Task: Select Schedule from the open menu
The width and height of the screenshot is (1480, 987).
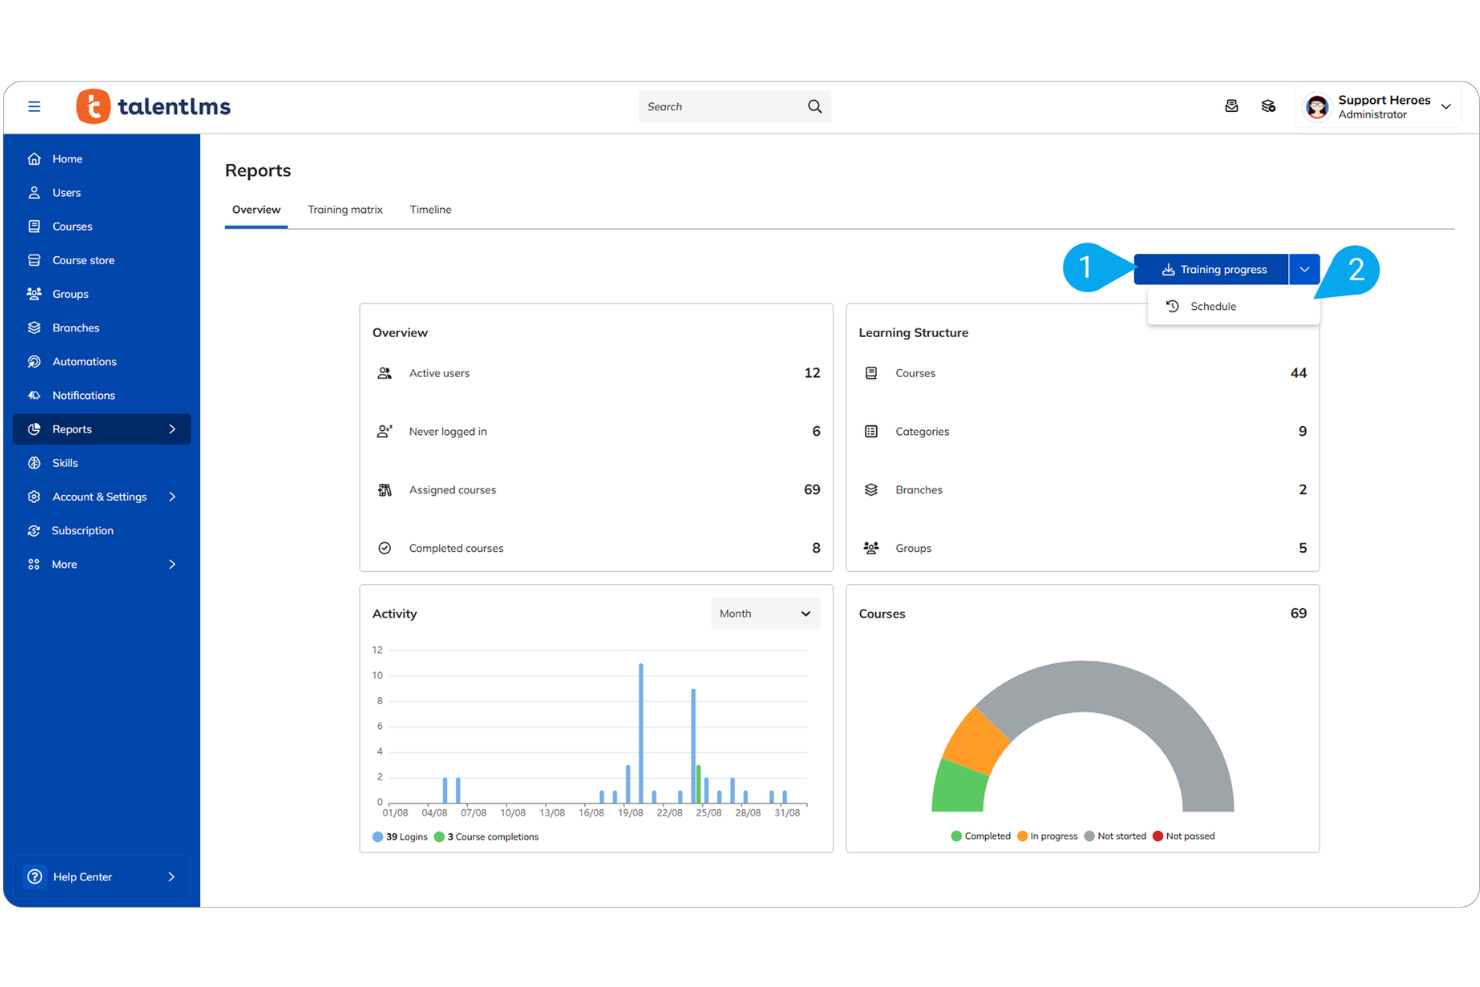Action: pos(1212,306)
